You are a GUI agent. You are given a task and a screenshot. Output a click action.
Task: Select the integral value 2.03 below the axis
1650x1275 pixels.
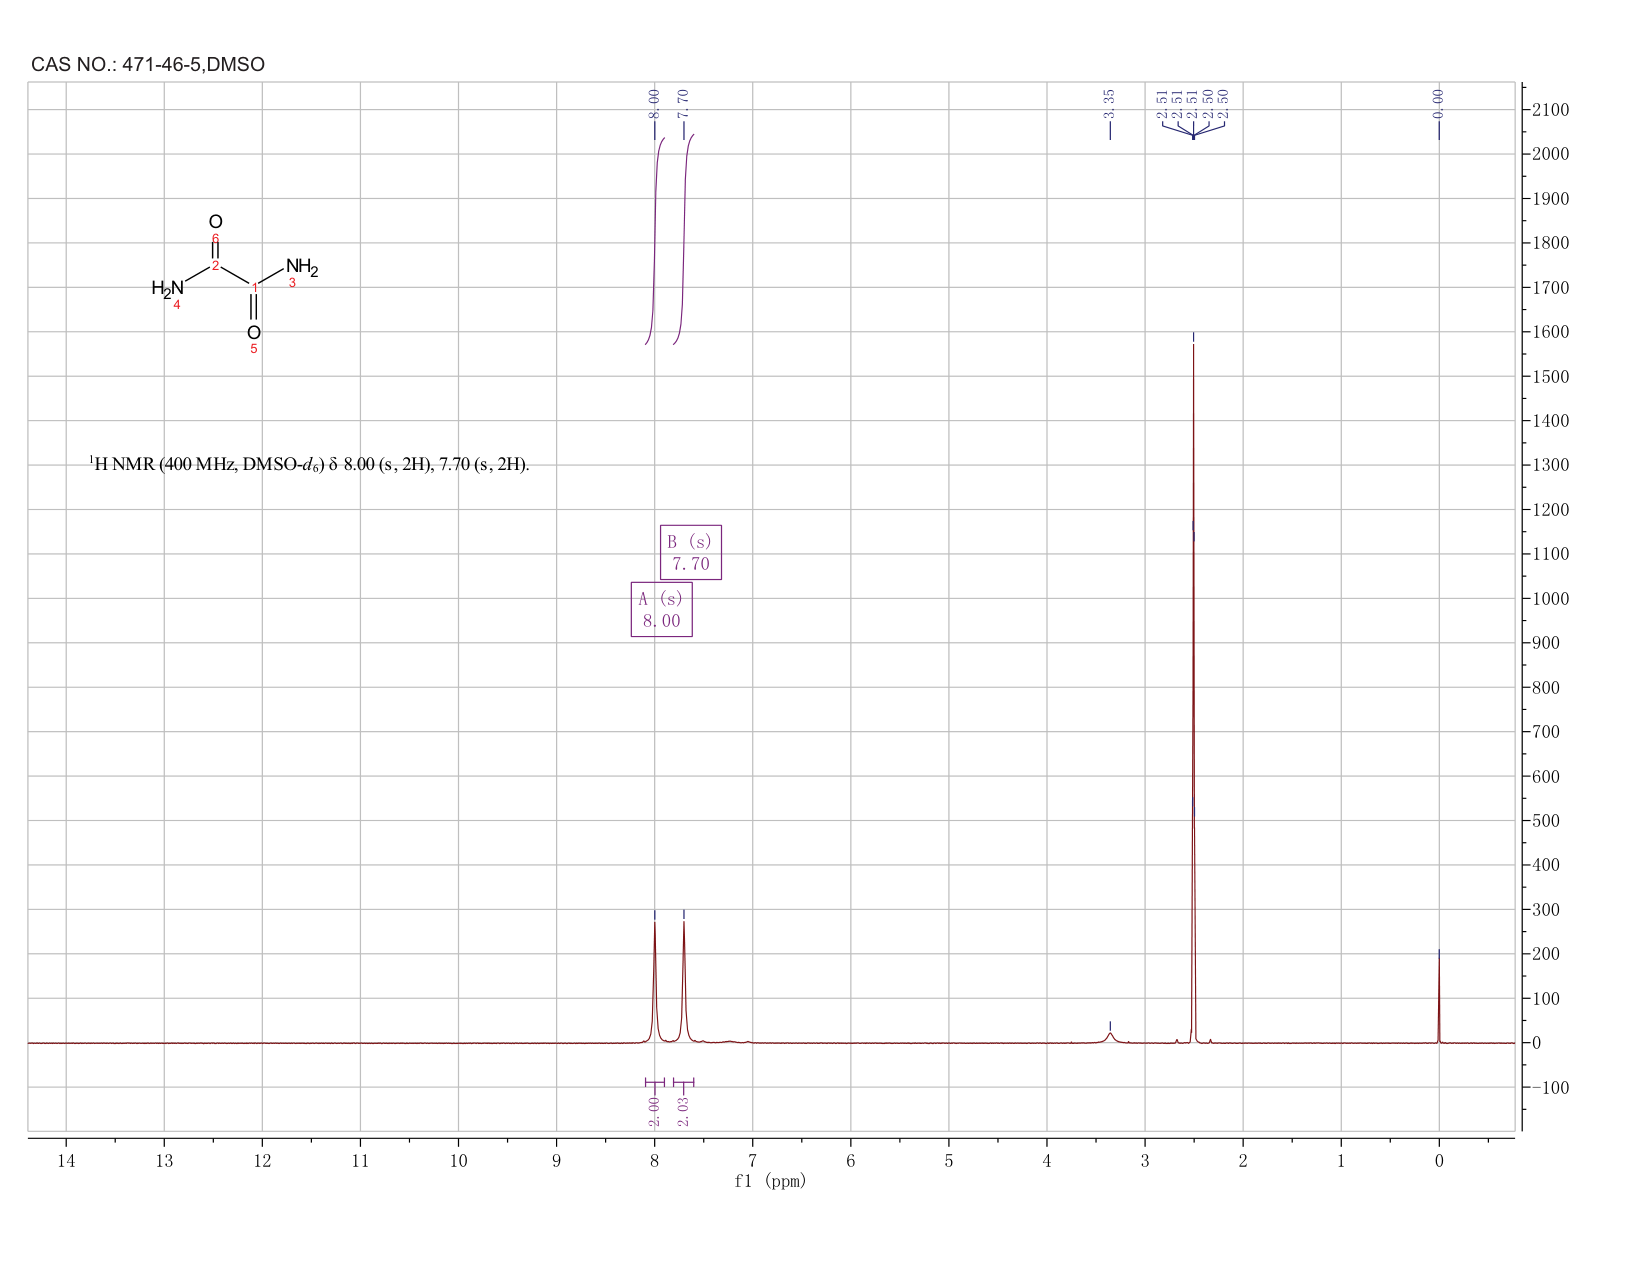(x=684, y=1111)
